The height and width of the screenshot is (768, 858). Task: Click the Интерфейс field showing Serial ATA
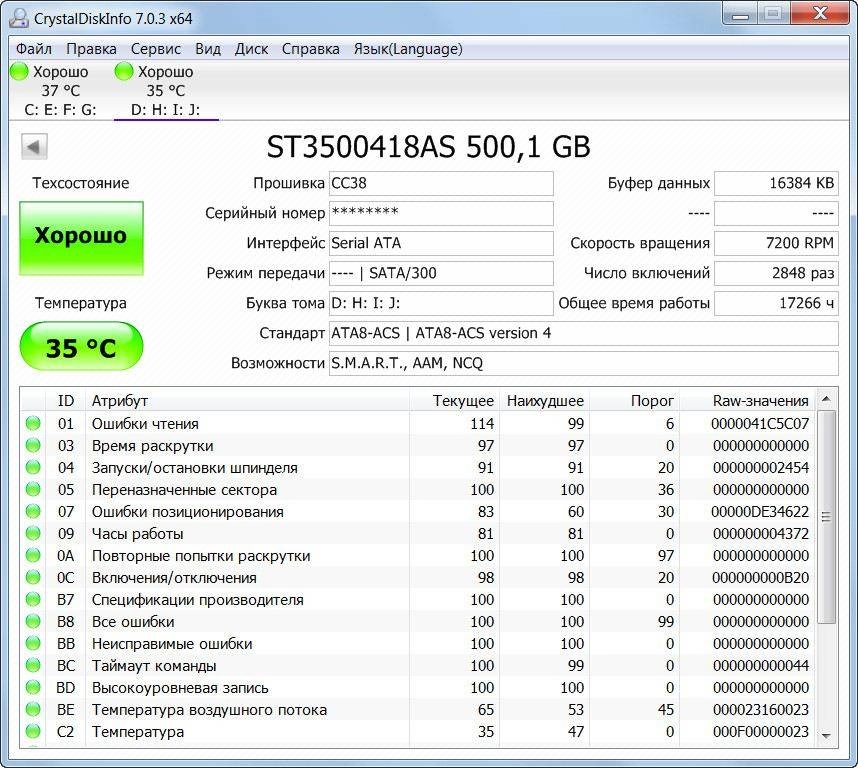(441, 243)
